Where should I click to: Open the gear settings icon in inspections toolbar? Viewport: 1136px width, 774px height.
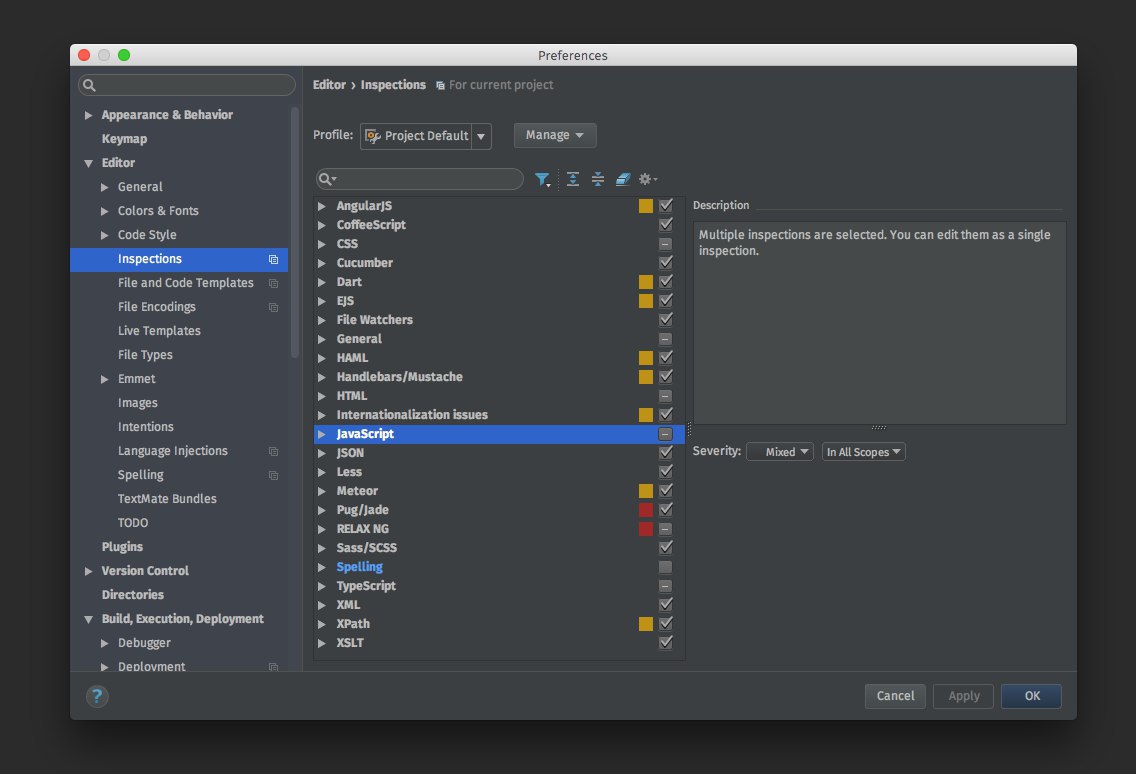click(x=647, y=179)
